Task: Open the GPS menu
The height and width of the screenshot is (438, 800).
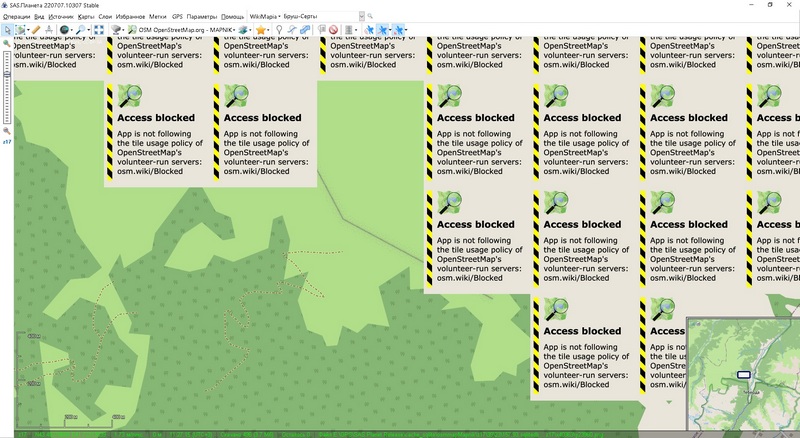Action: point(177,17)
